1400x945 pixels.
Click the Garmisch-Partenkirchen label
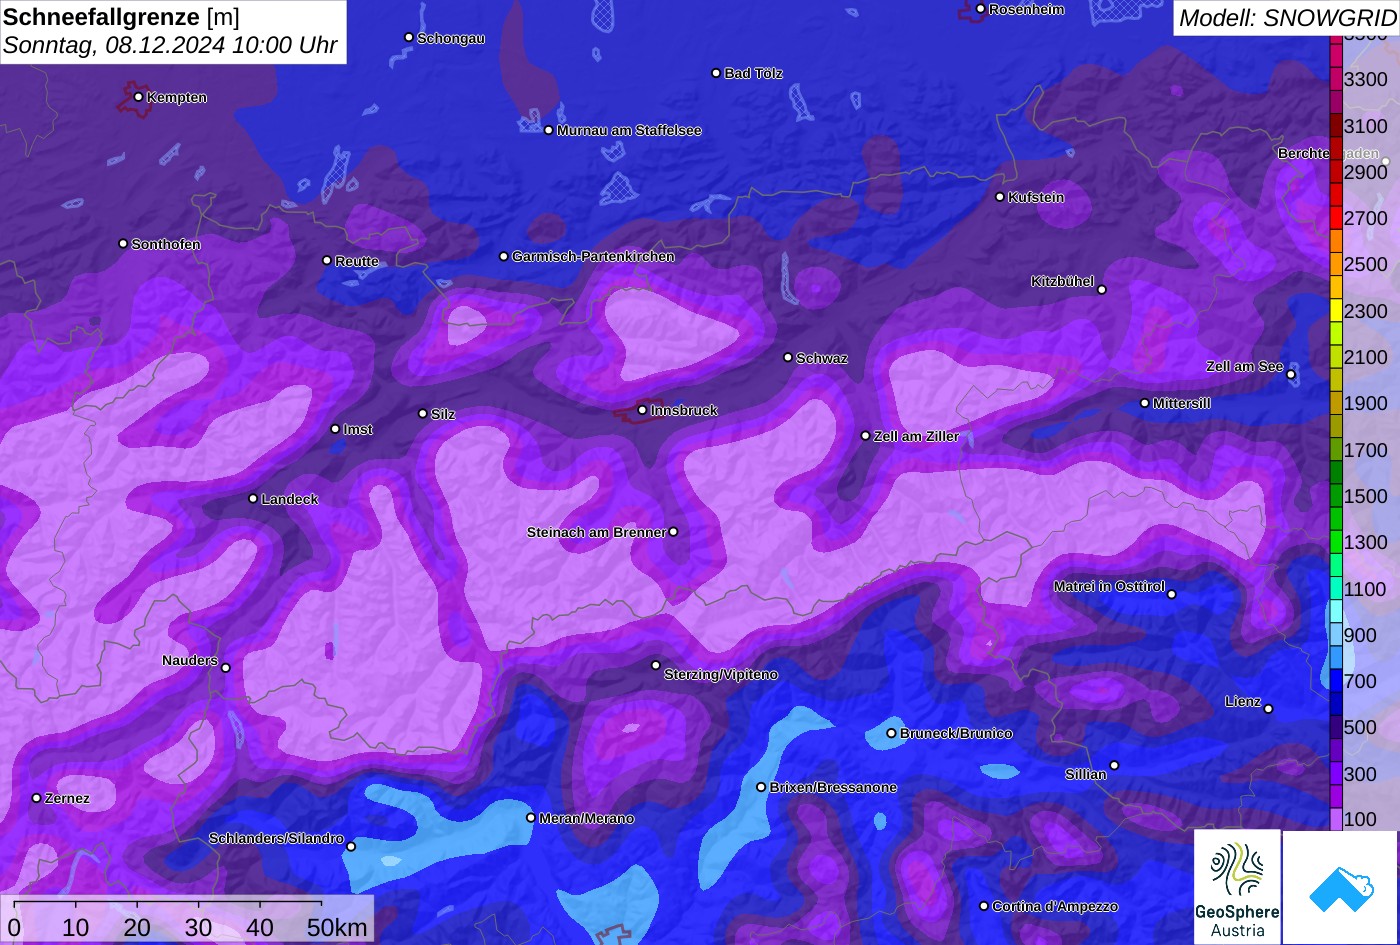pos(593,256)
